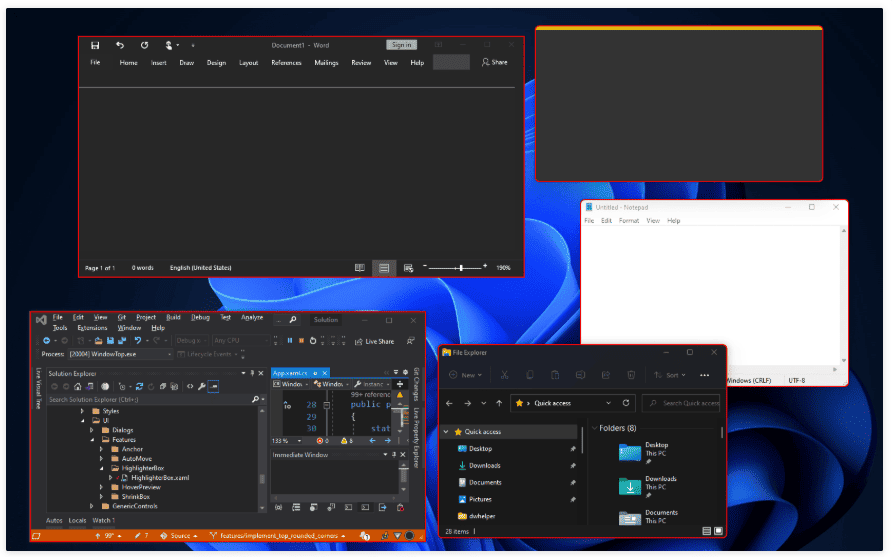Click English (United States) in Word status bar
Viewport: 892px width, 557px height.
[200, 268]
